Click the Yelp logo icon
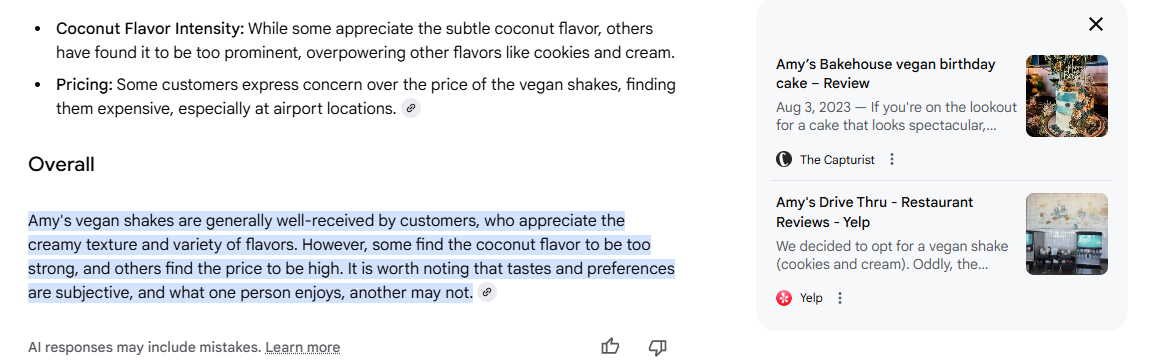This screenshot has height=363, width=1168. click(x=784, y=298)
